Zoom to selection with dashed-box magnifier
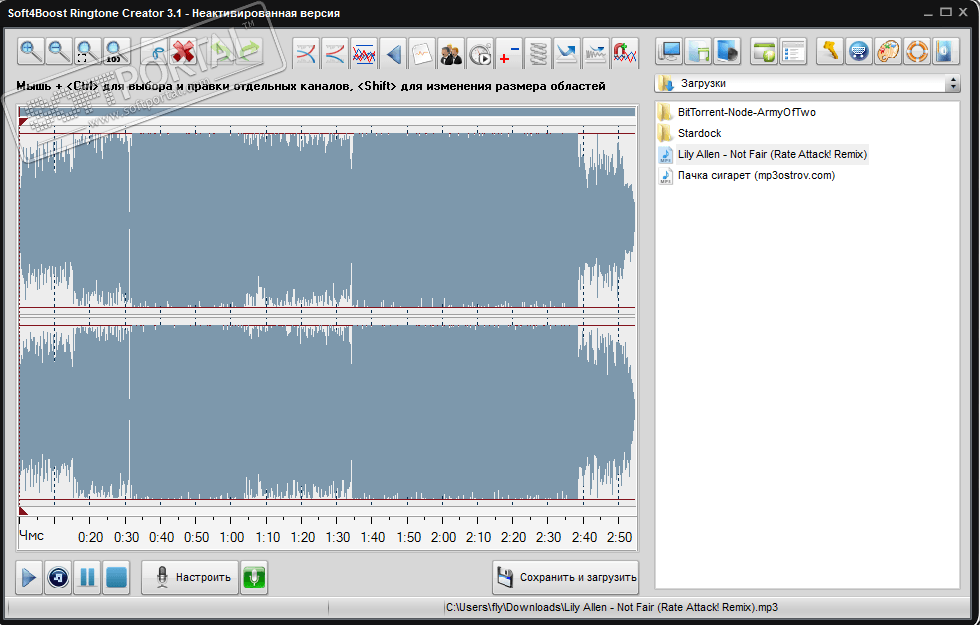Image resolution: width=980 pixels, height=625 pixels. pyautogui.click(x=88, y=52)
